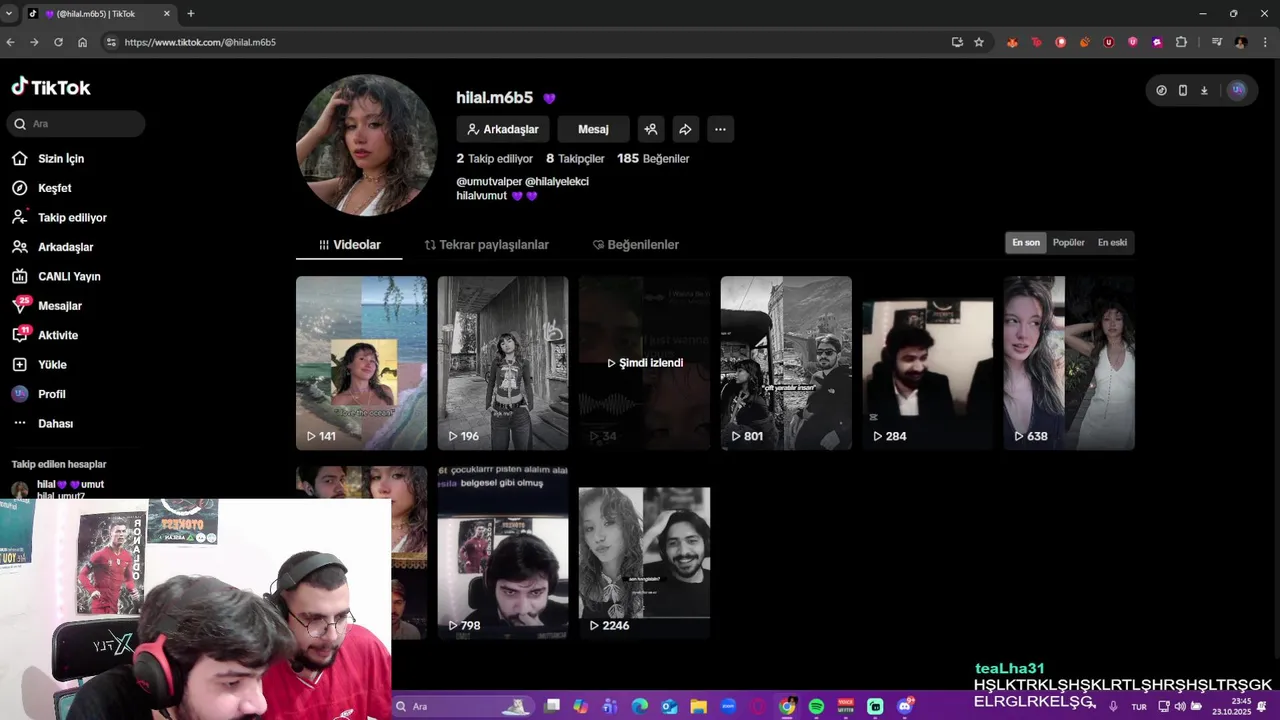This screenshot has width=1280, height=720.
Task: Open the three-dot profile options menu
Action: click(720, 129)
